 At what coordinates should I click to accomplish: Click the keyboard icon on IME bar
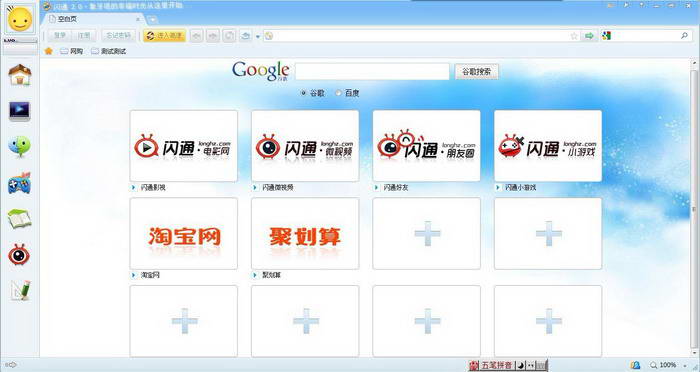[x=541, y=365]
